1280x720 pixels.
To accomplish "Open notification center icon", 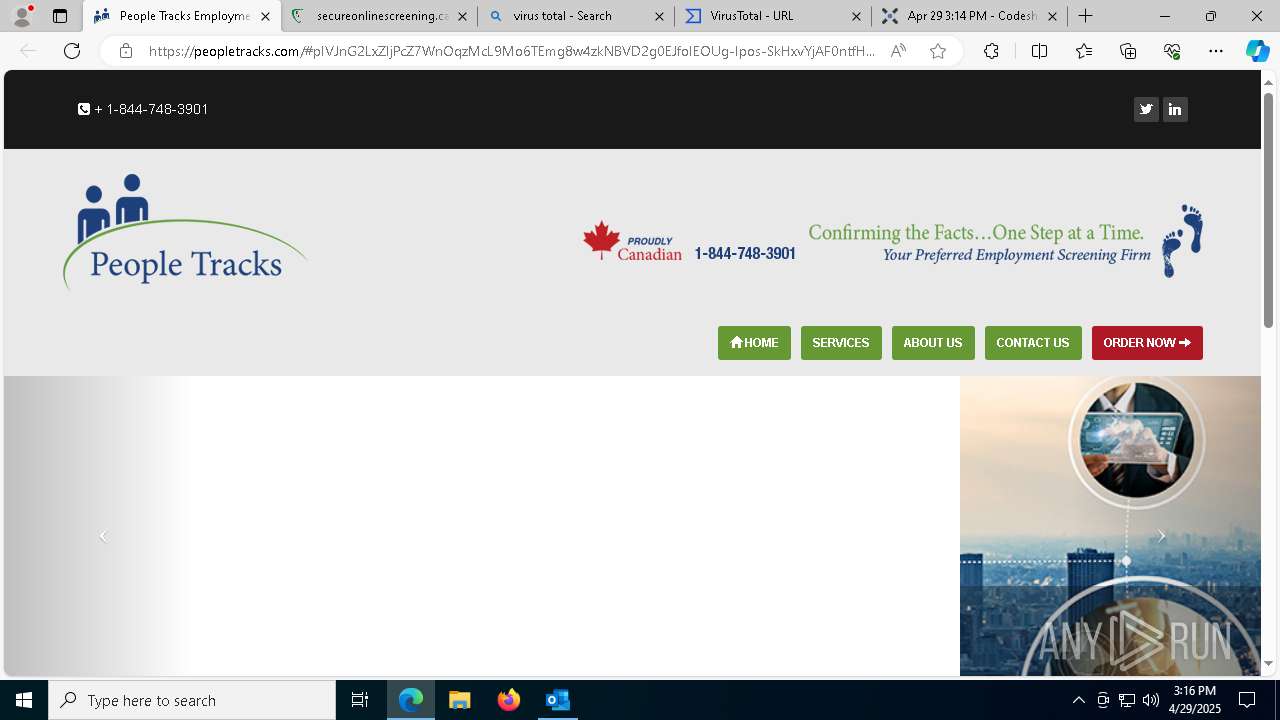I will (1247, 700).
